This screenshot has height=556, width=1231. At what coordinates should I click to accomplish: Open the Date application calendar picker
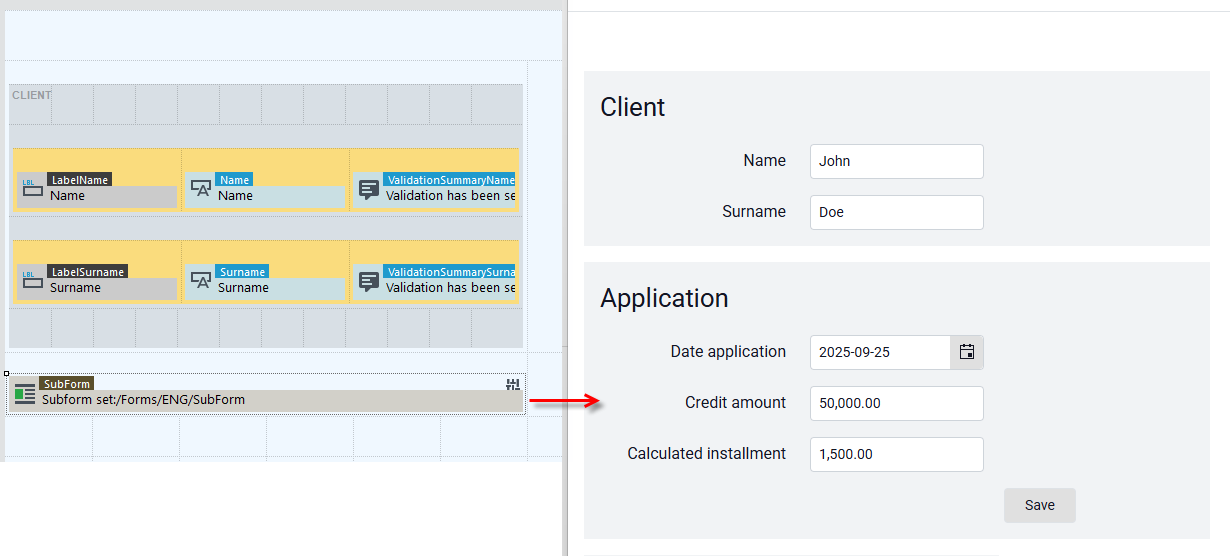pos(967,352)
